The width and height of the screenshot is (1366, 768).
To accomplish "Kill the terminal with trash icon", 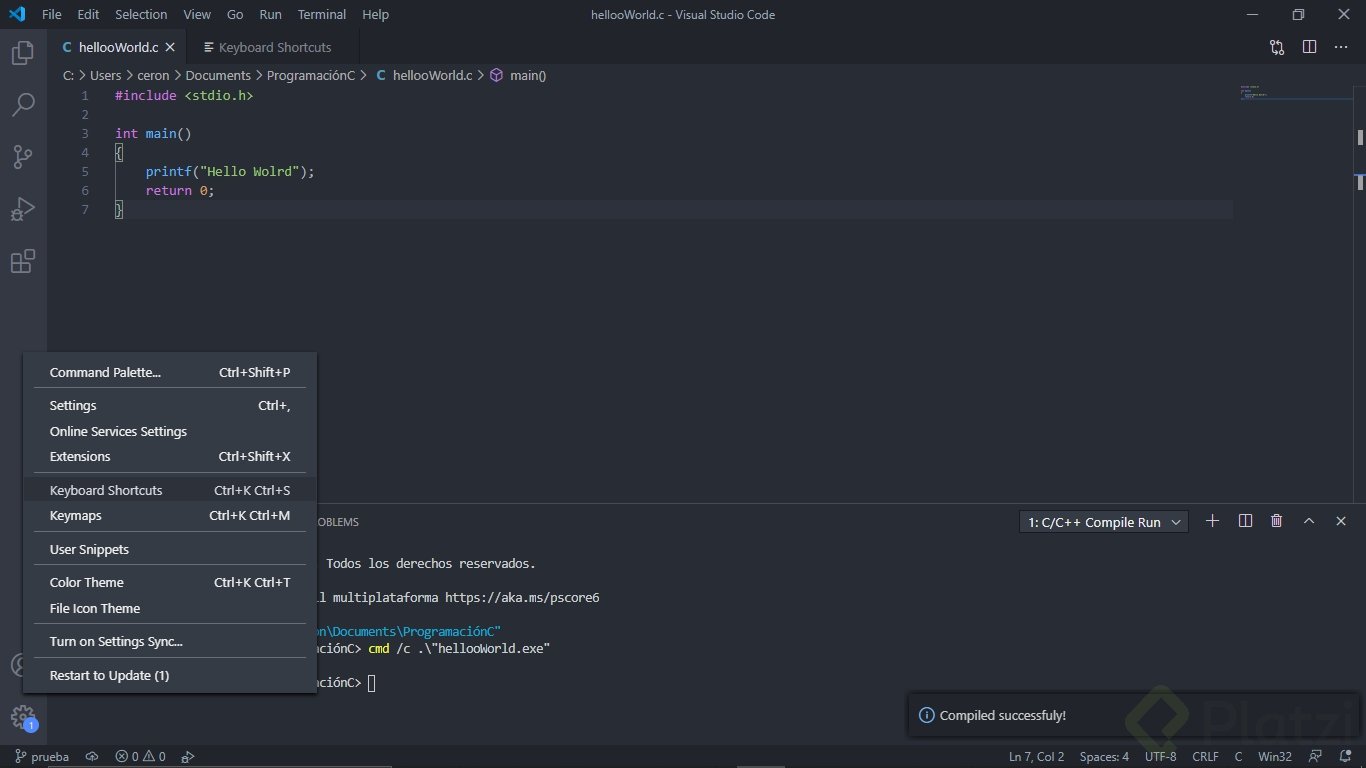I will click(1276, 521).
